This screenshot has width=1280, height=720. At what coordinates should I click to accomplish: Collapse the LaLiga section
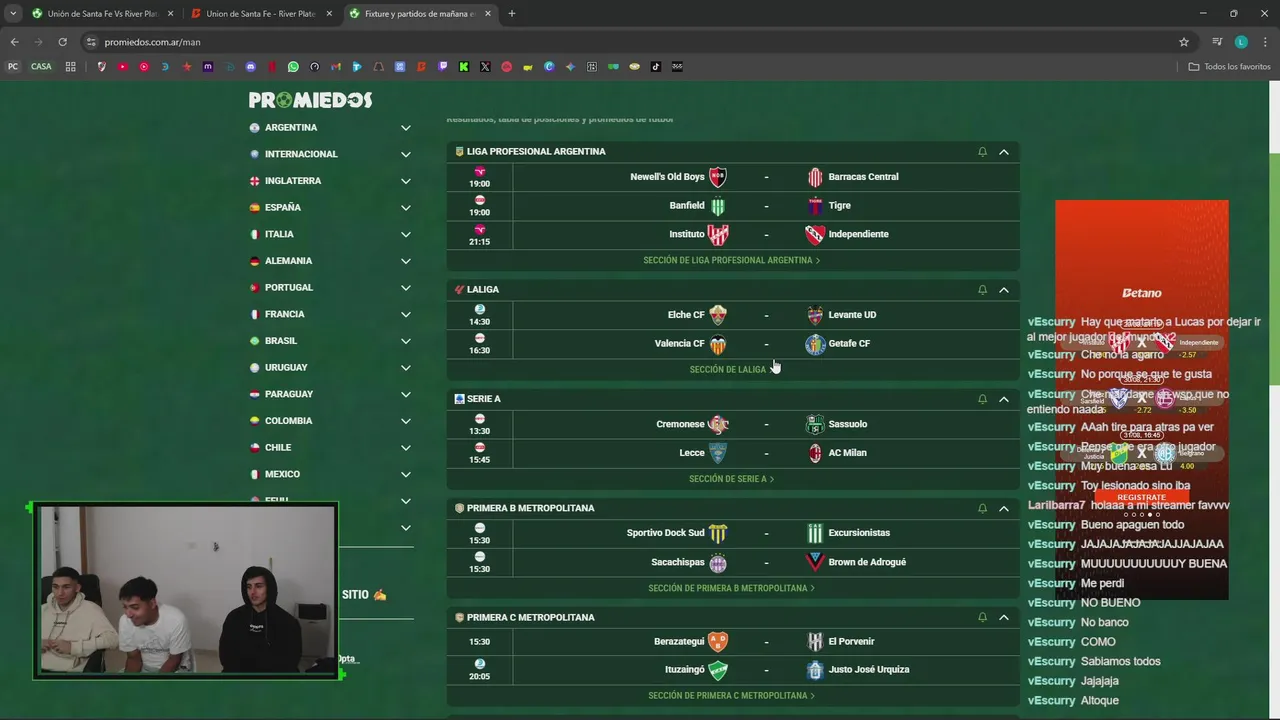click(x=1004, y=290)
